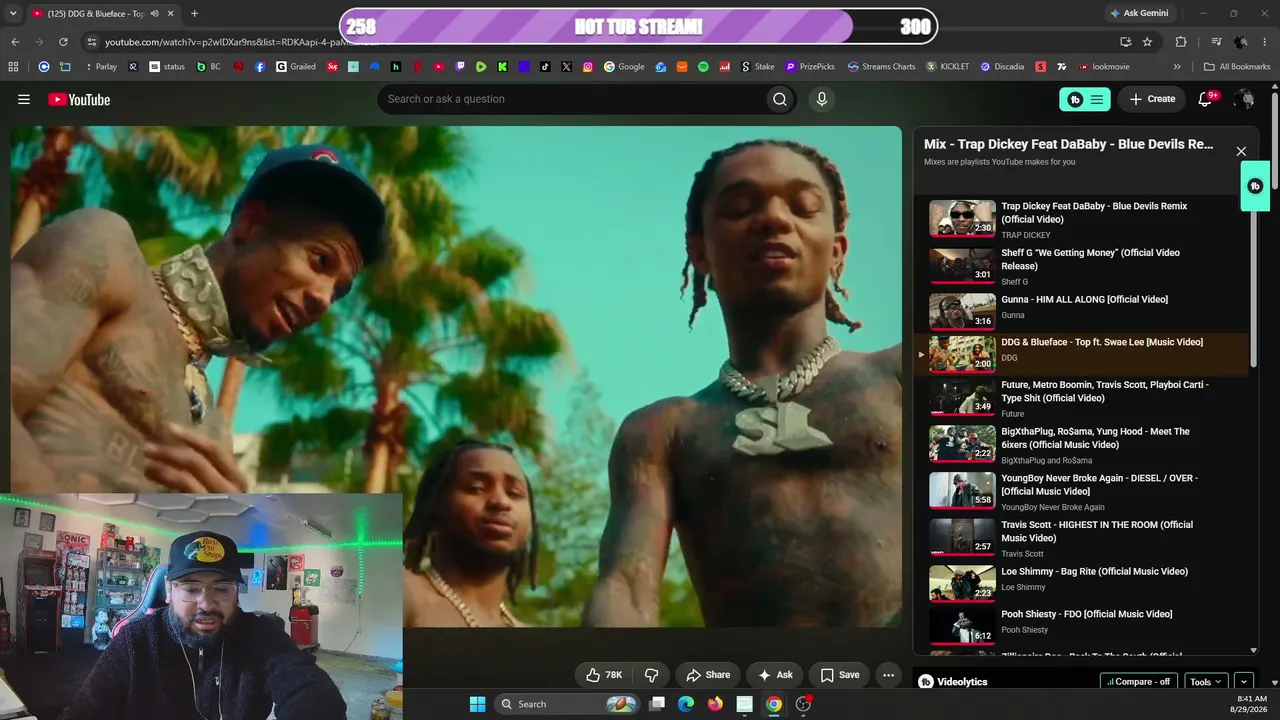Open the Instagram bookmark
Viewport: 1280px width, 720px height.
point(588,67)
